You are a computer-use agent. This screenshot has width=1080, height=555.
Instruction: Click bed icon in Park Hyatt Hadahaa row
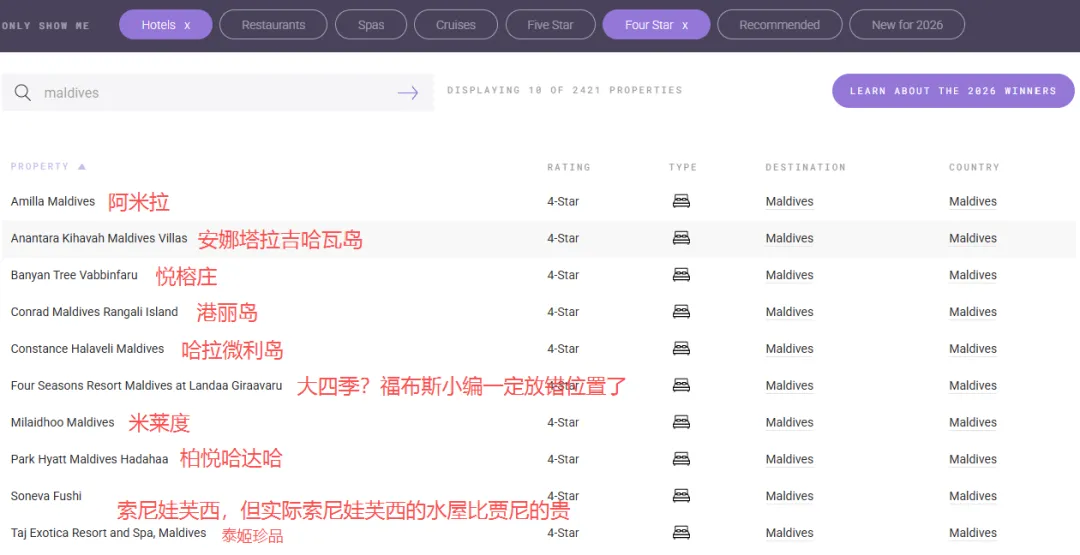[681, 459]
